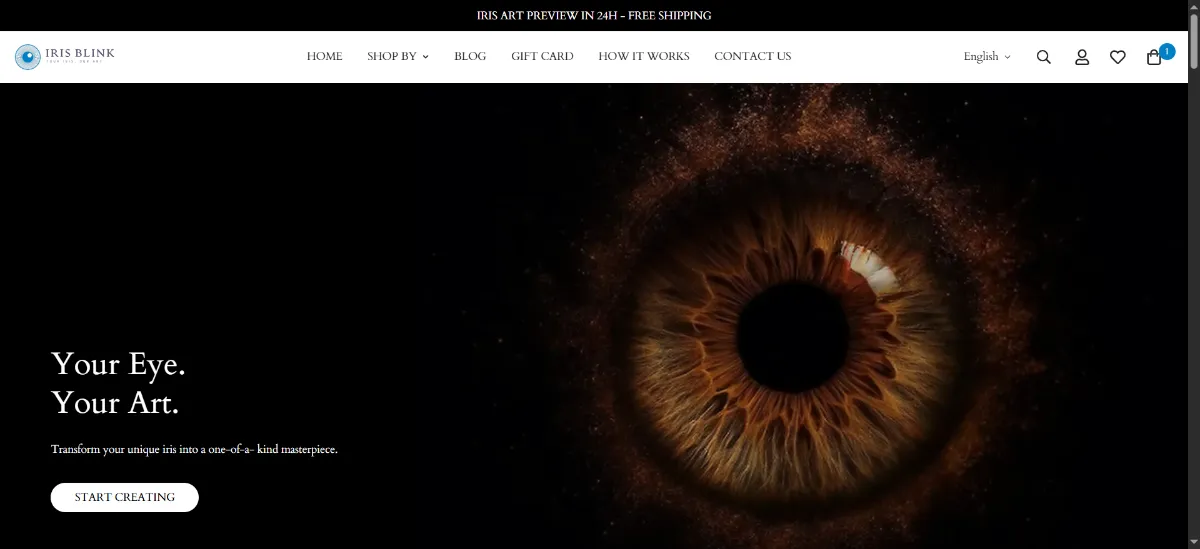Expand the SHOP BY dropdown menu

398,56
